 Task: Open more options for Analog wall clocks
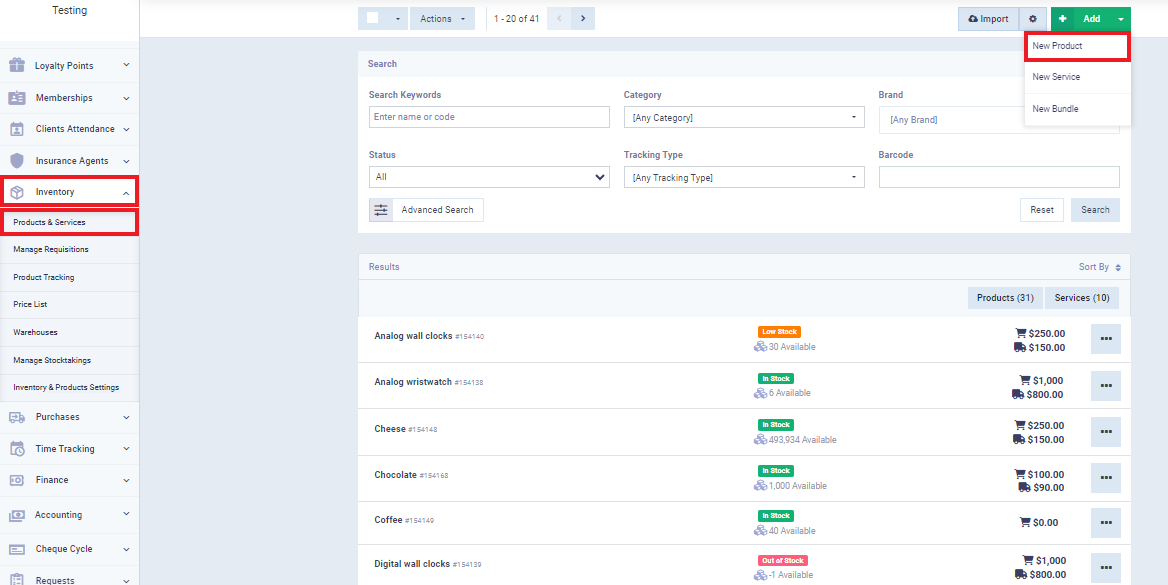(x=1105, y=339)
